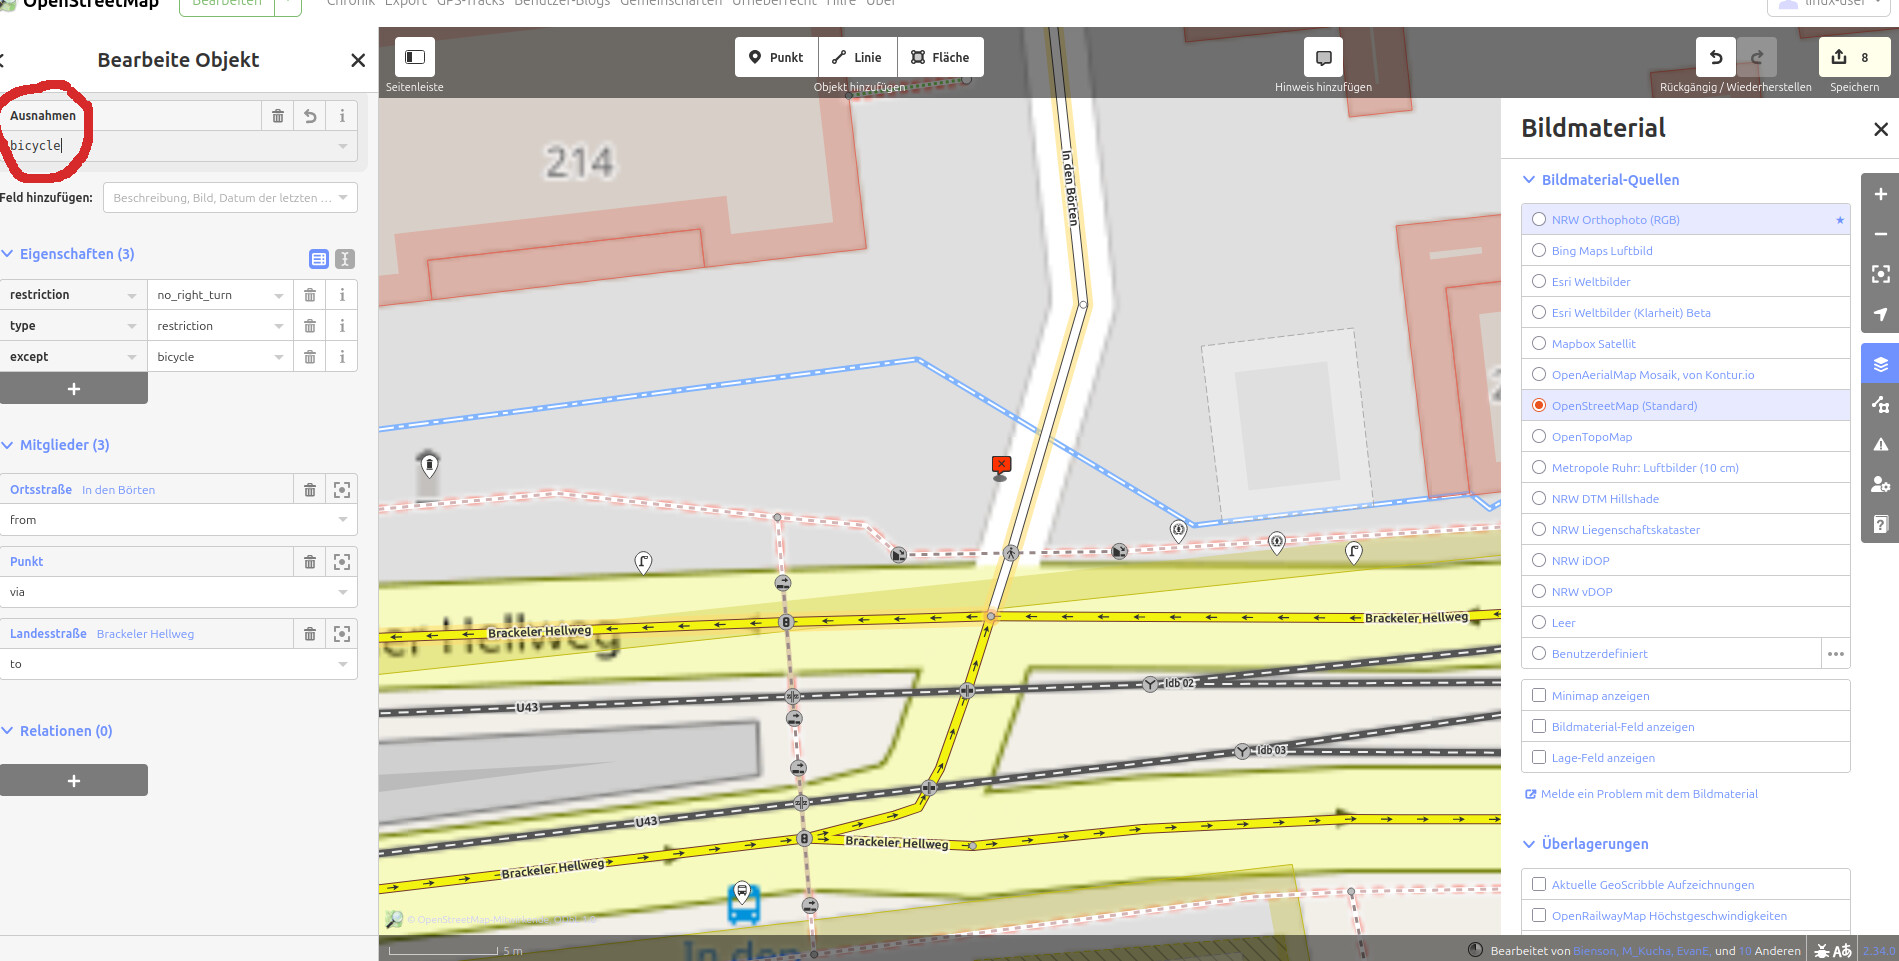Select the red turn restriction marker on map
Viewport: 1899px width, 961px height.
1001,466
